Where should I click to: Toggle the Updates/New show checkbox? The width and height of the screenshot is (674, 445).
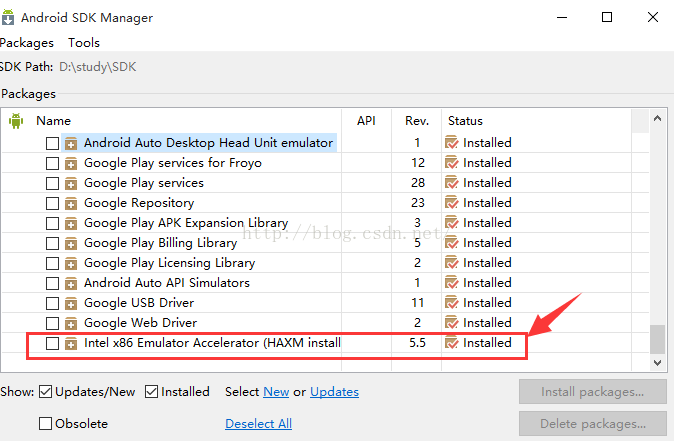tap(46, 392)
